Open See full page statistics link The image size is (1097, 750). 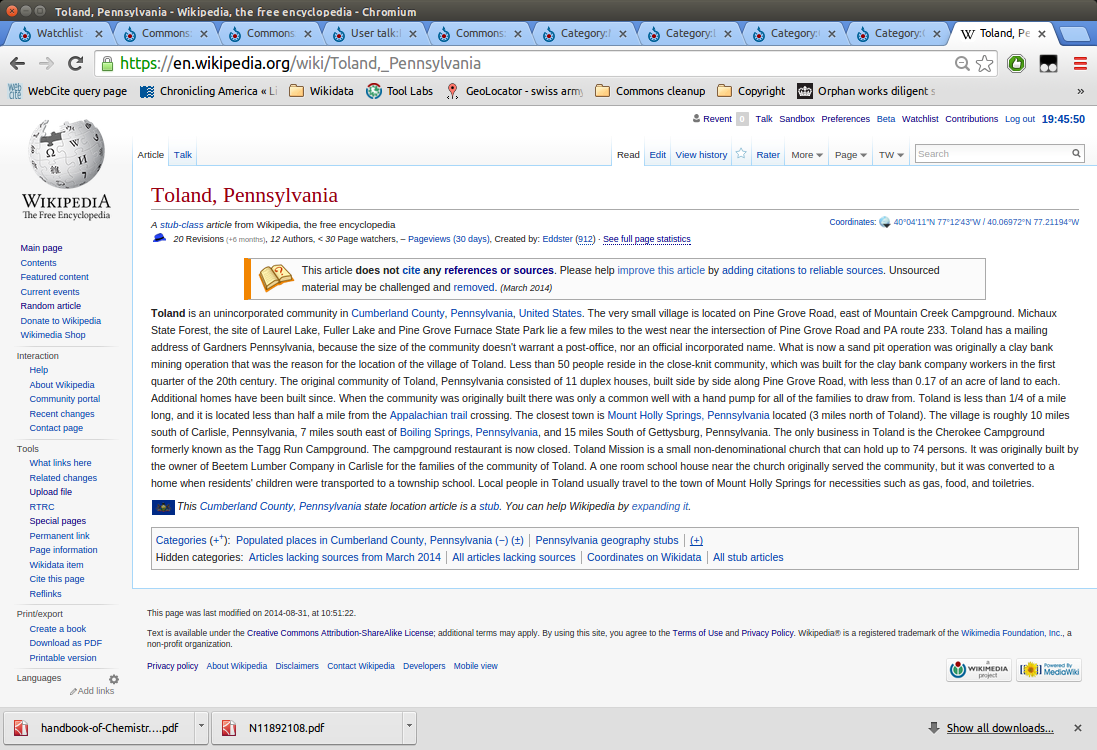(646, 239)
